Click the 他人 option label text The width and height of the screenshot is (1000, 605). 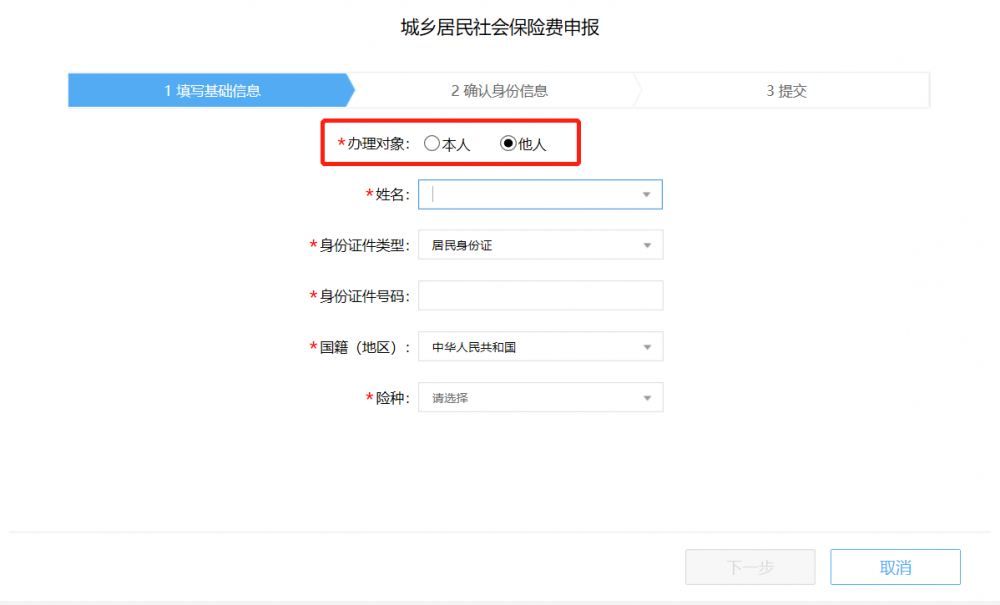point(532,144)
